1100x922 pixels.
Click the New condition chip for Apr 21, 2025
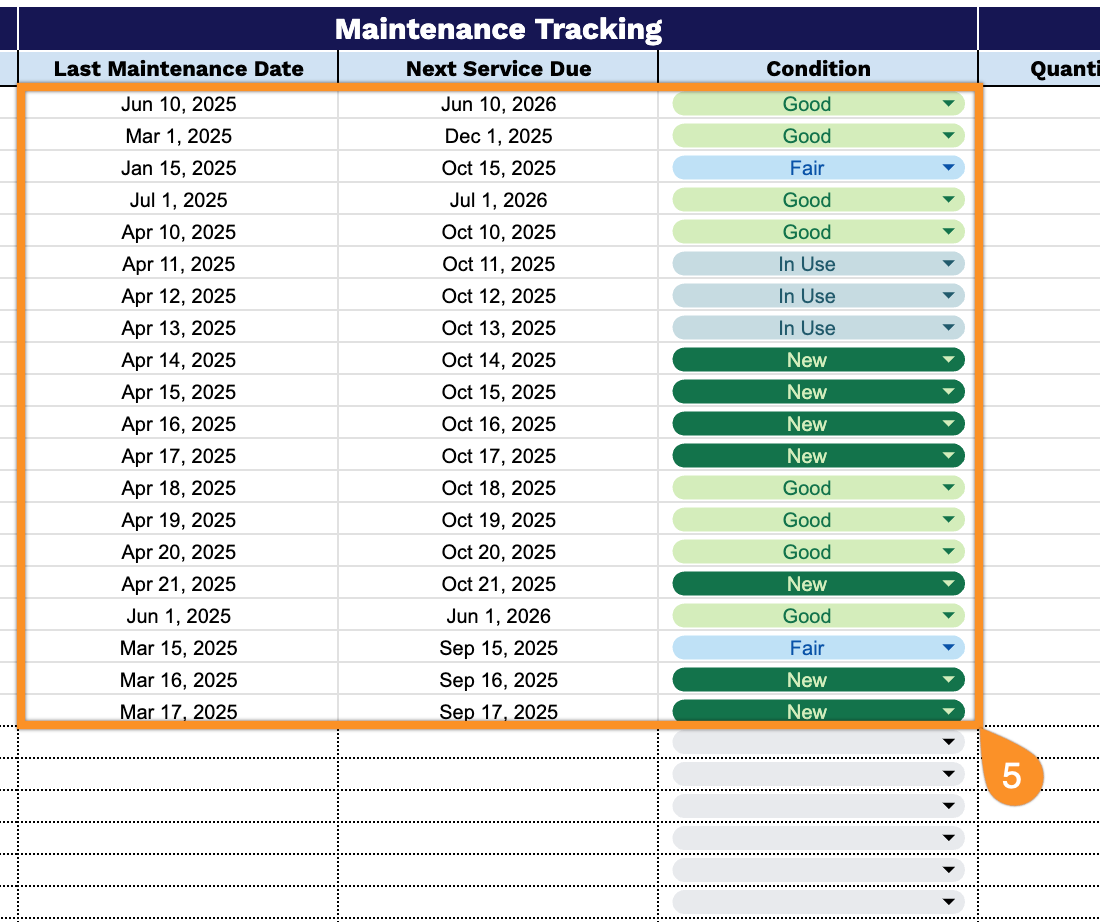(x=807, y=583)
